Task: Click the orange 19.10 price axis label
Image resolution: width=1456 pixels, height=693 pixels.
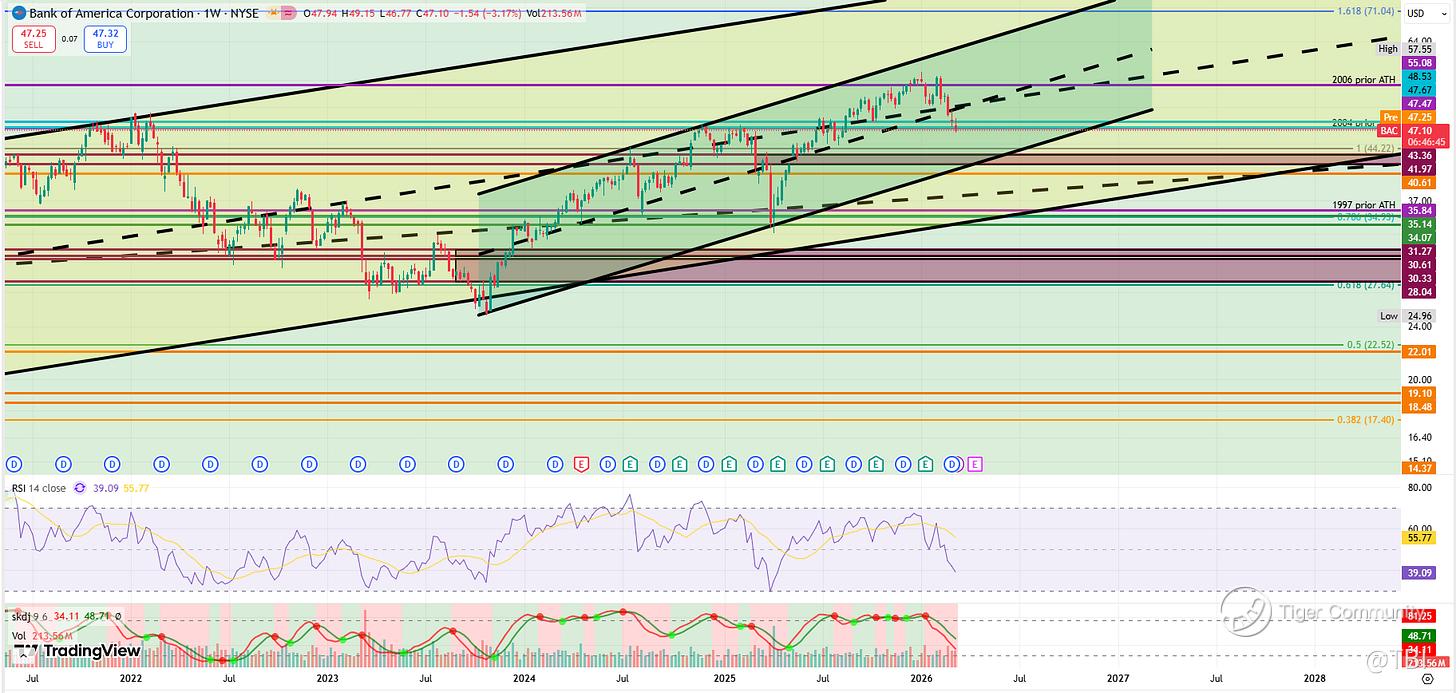Action: tap(1418, 394)
